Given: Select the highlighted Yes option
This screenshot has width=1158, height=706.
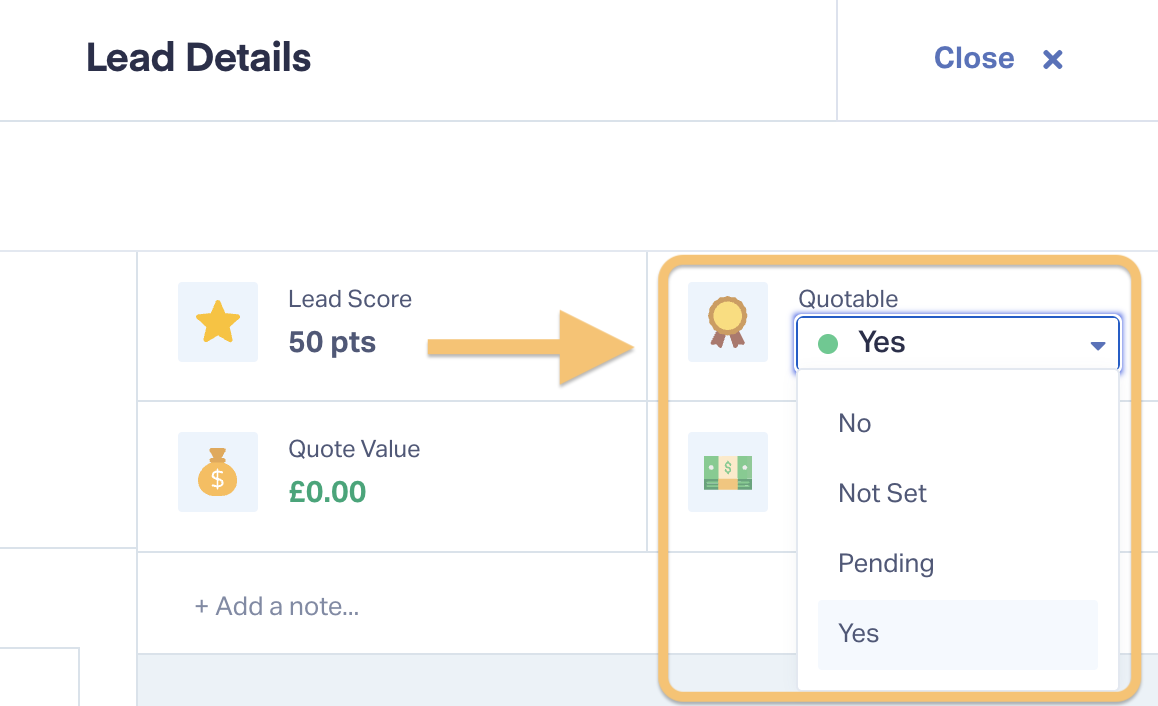Looking at the screenshot, I should point(958,634).
